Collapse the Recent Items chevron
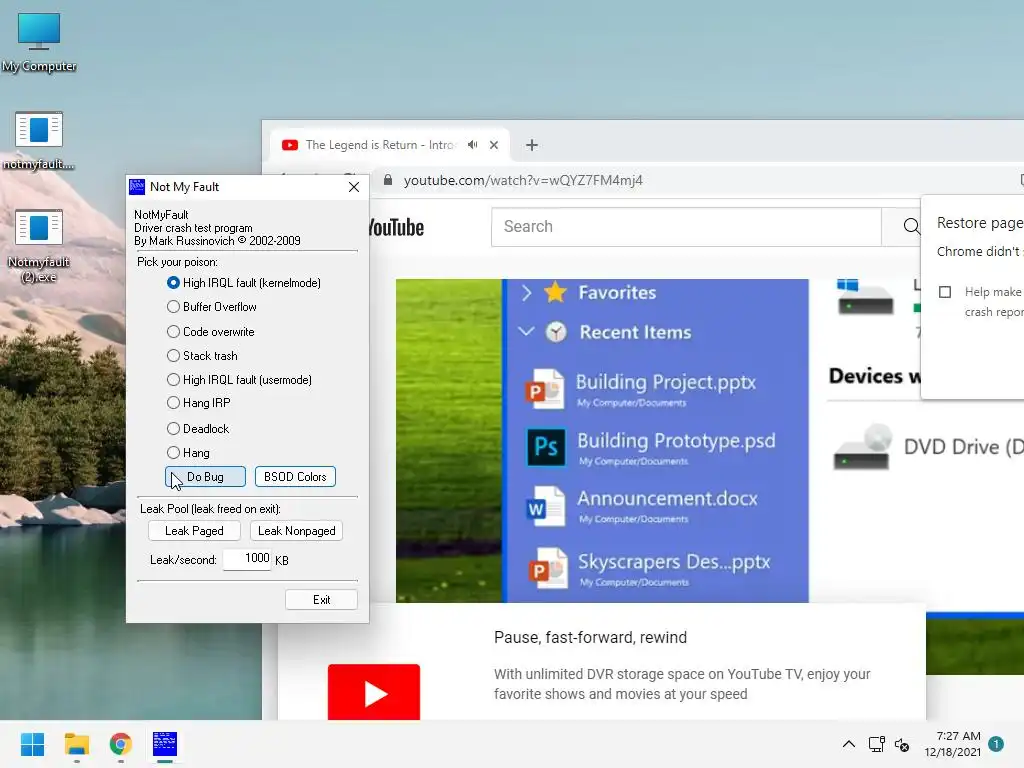This screenshot has height=768, width=1024. pyautogui.click(x=526, y=331)
